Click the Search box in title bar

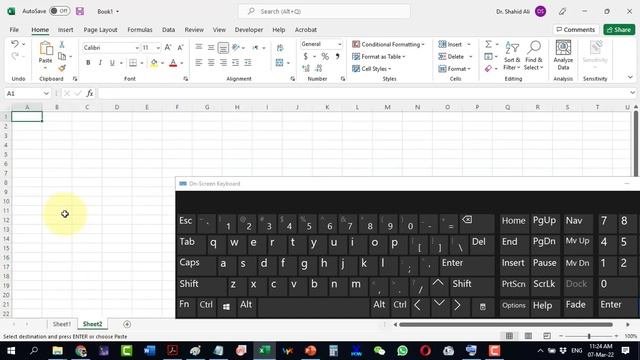[324, 11]
